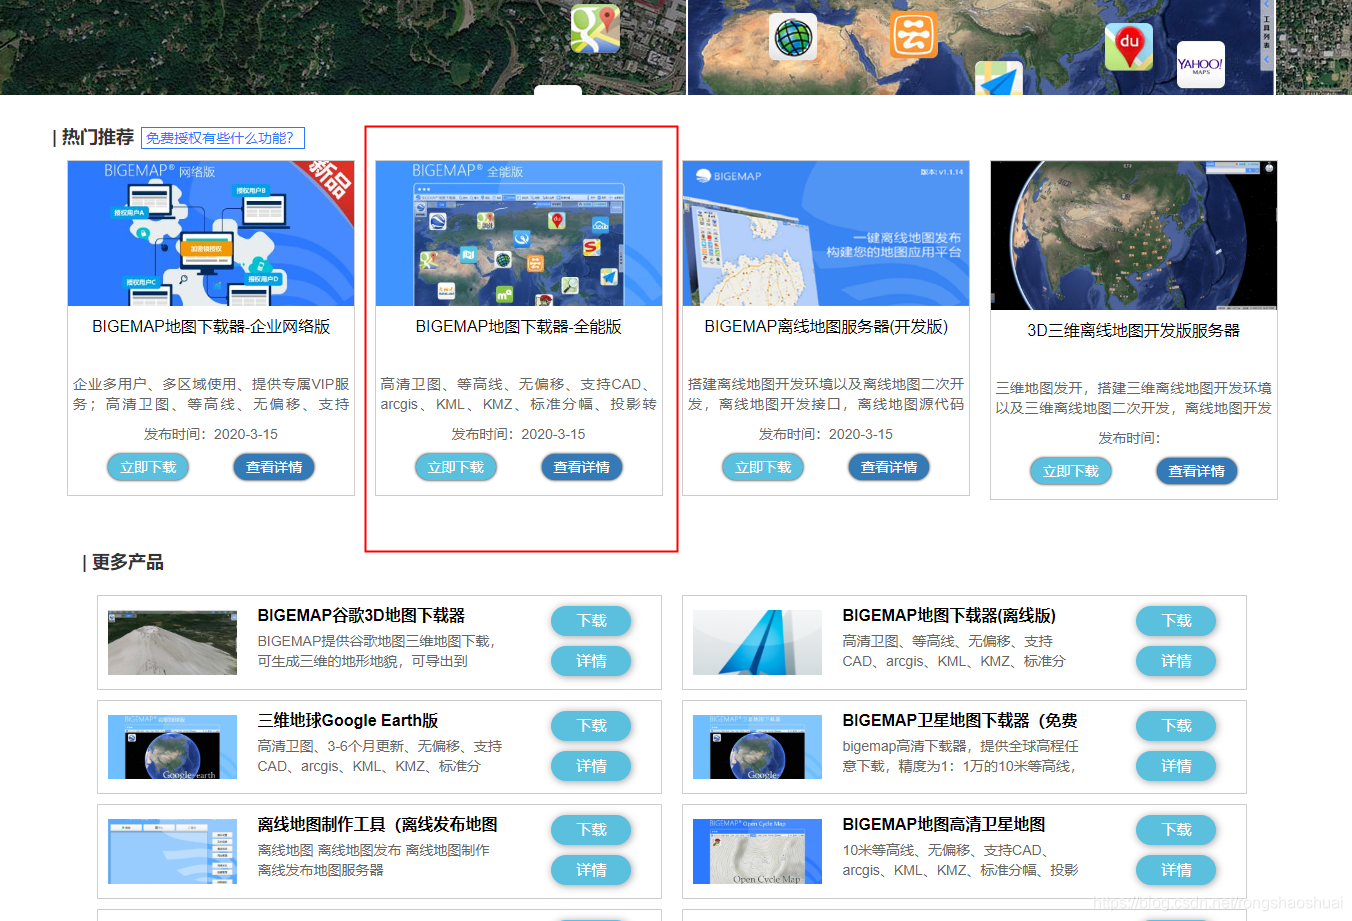1352x921 pixels.
Task: Click 详情 for BIGEMAP谷歌3D地图下载器
Action: [x=591, y=661]
